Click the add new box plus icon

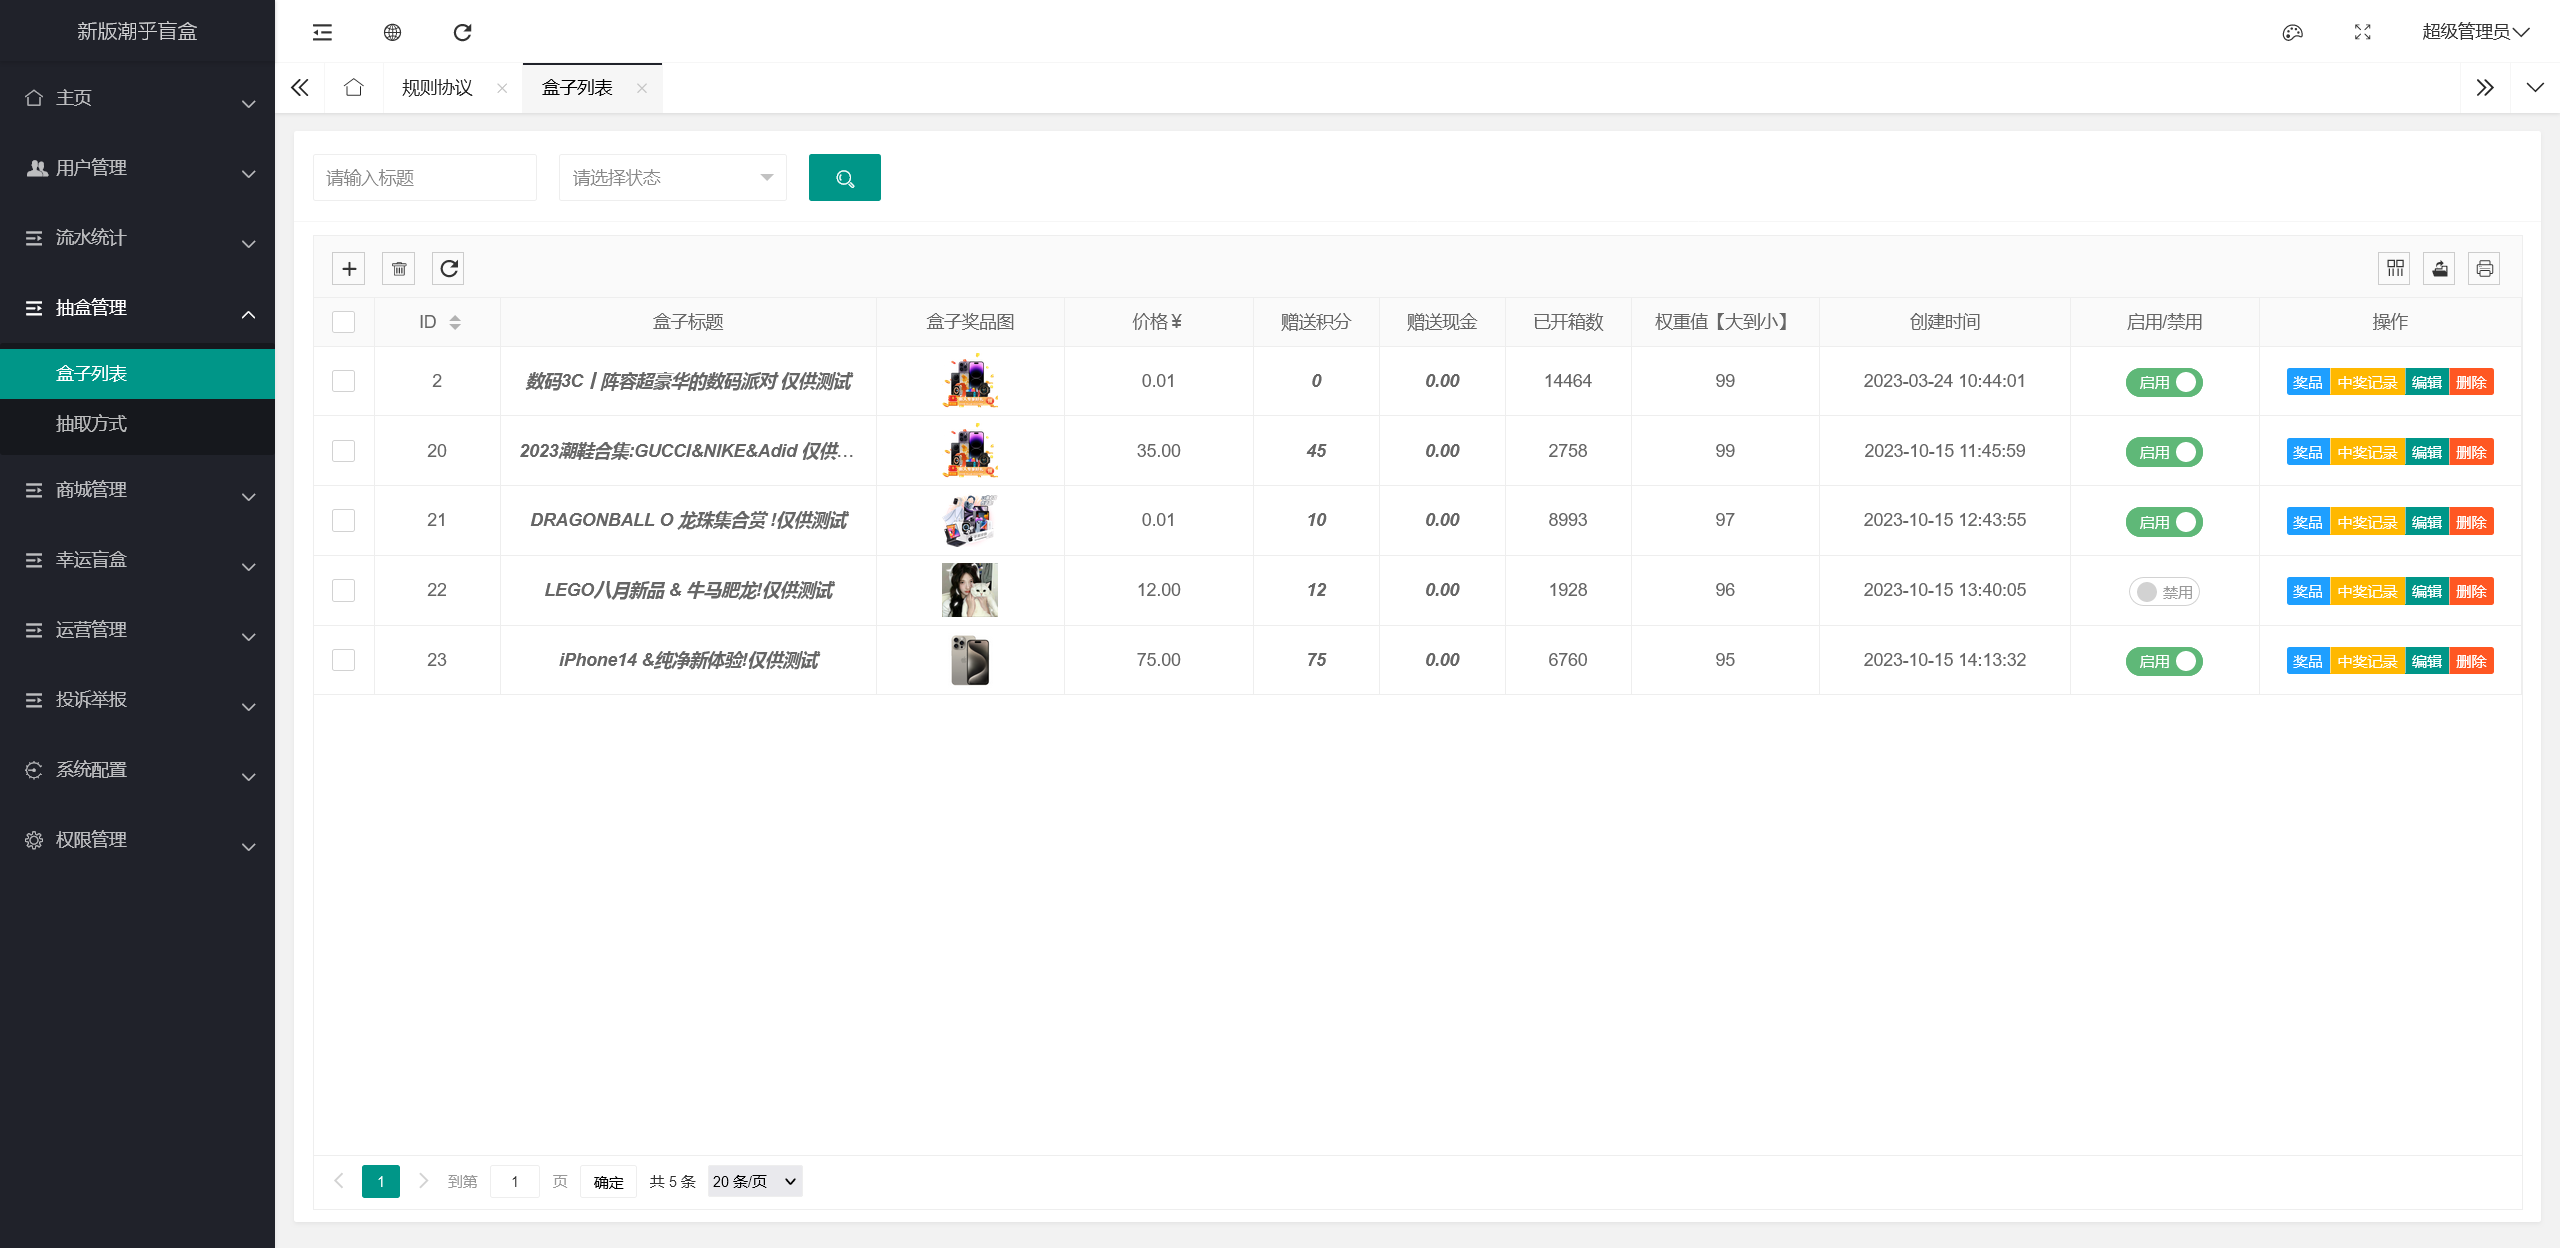pos(349,268)
